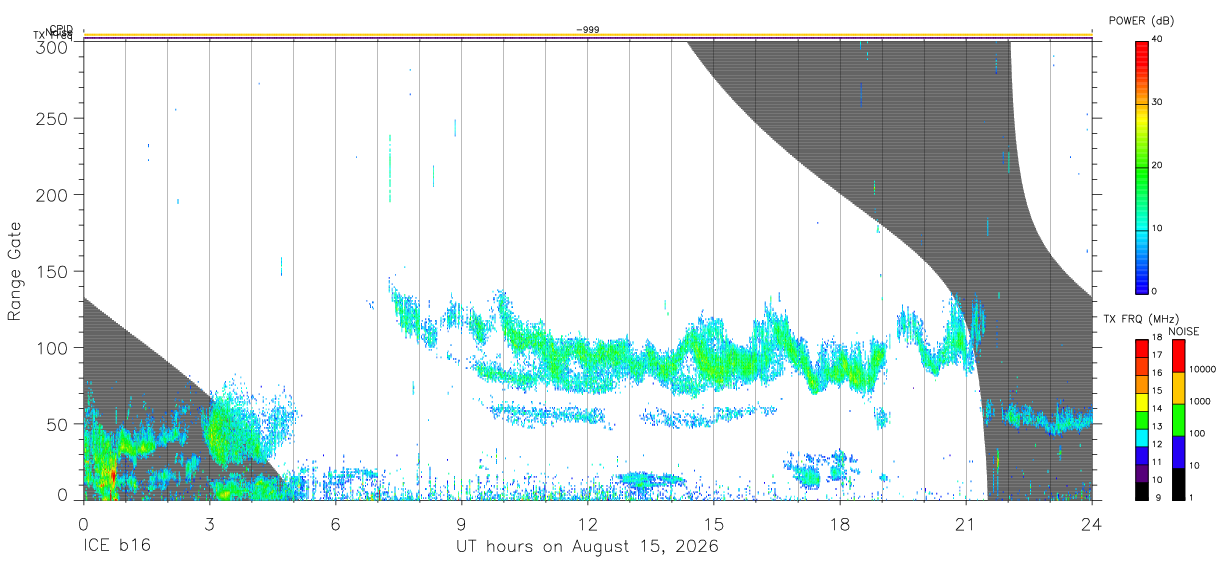Click the 1 label on NOISE scale
This screenshot has width=1228, height=567.
[x=1191, y=497]
